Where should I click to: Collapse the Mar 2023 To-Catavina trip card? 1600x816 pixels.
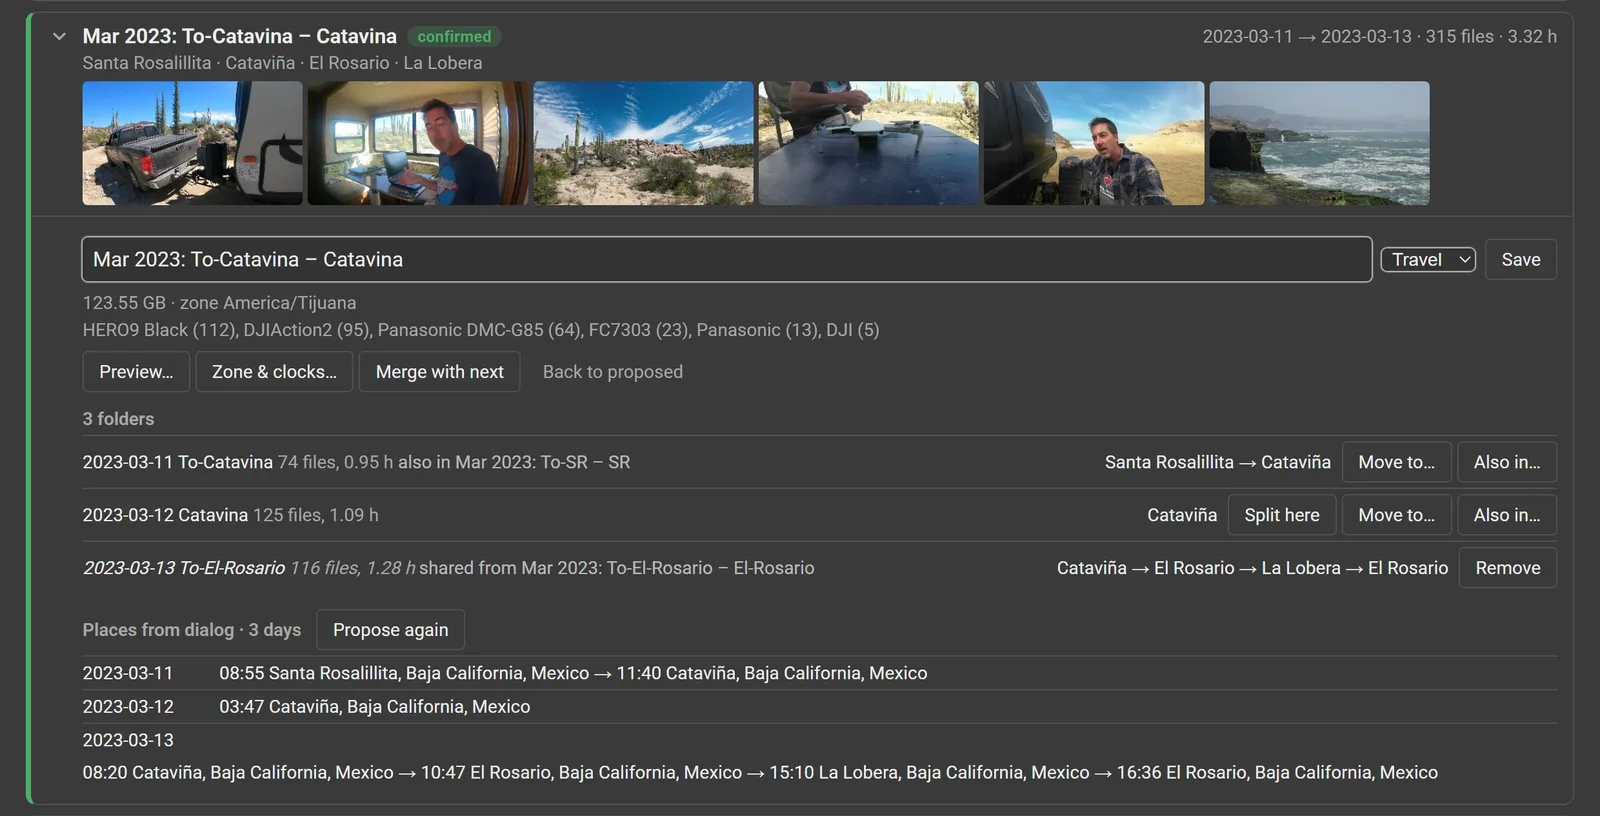[59, 37]
